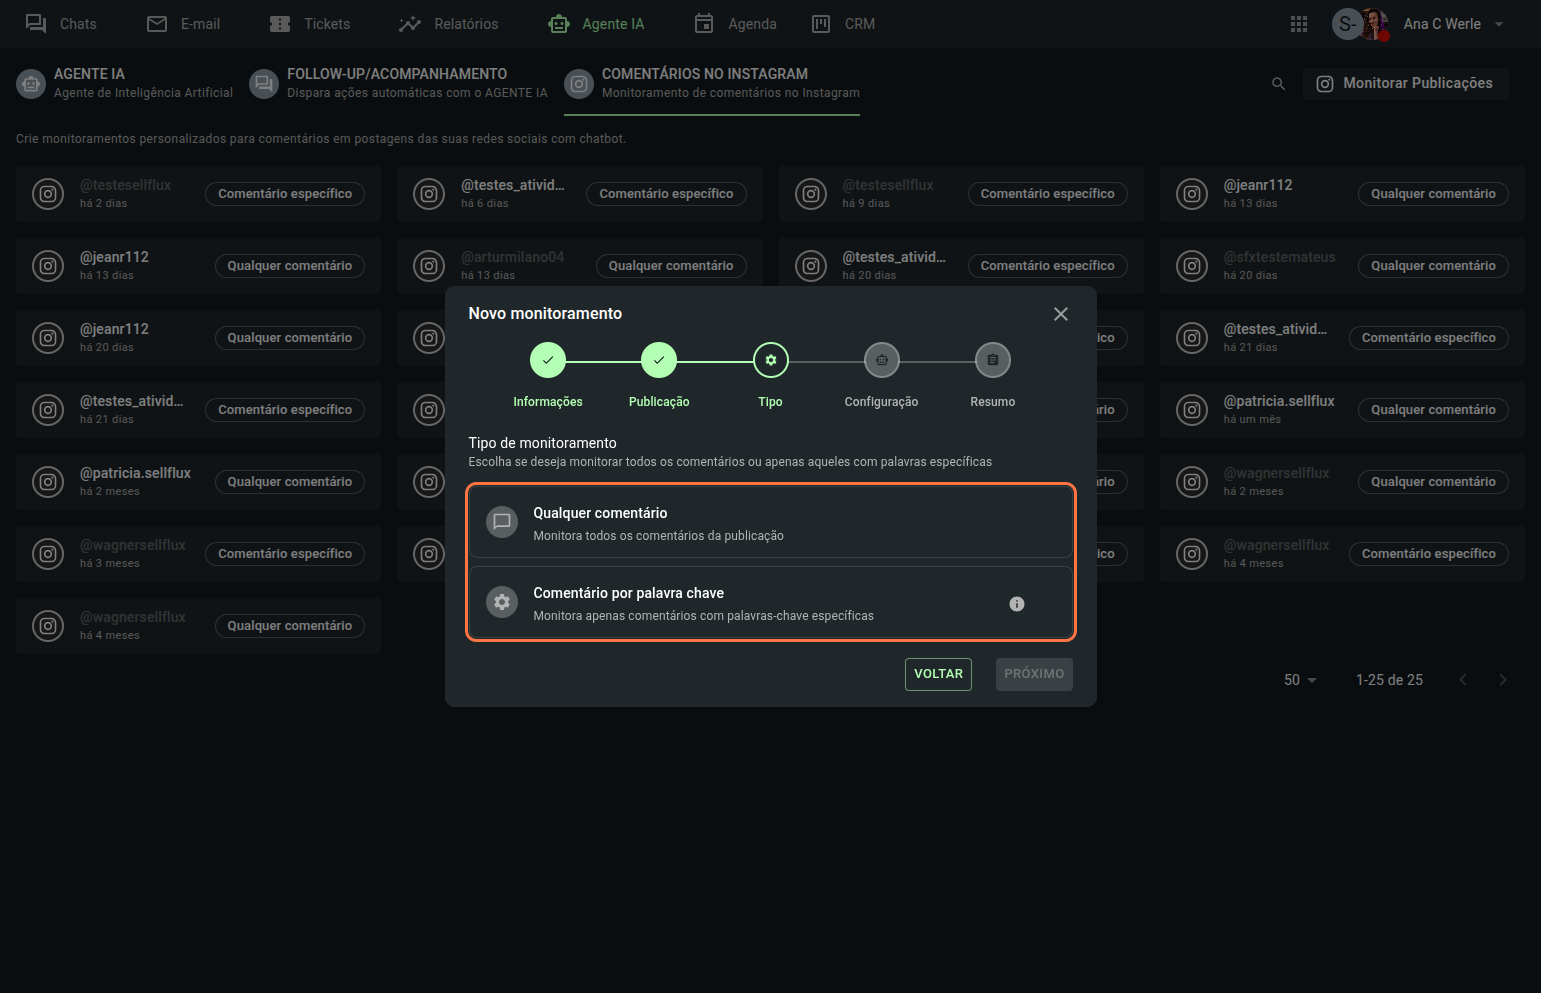
Task: Switch to the FOLLOW-UP/ACOMPANHAMENTO tab
Action: 398,83
